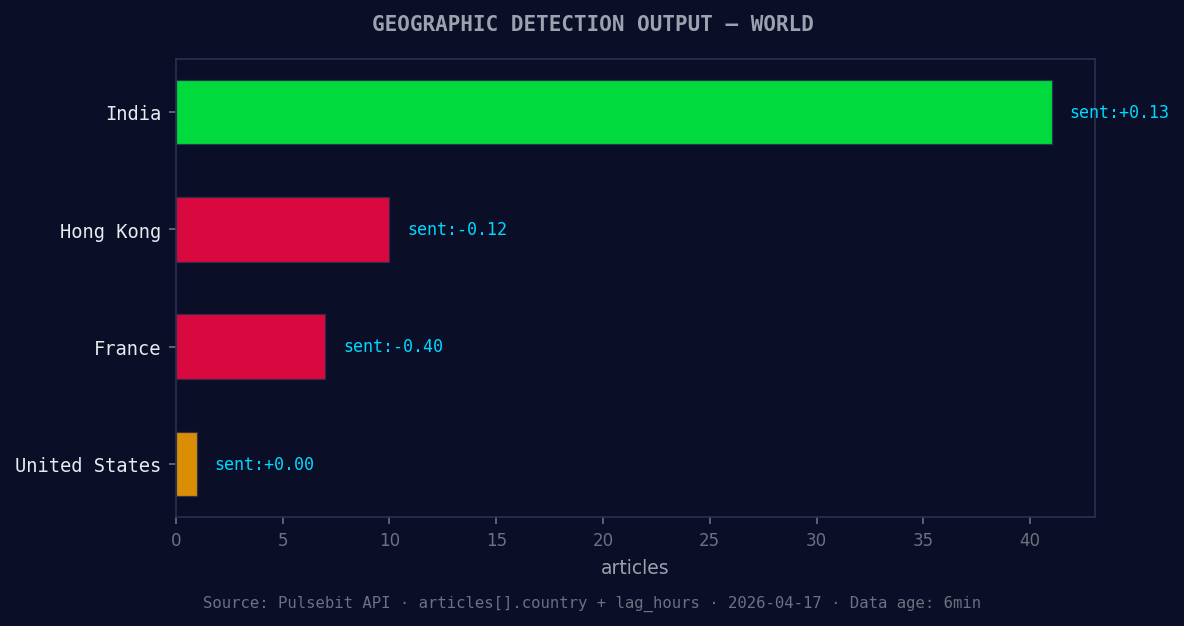Click the sent:+0.00 annotation for United States
1184x626 pixels.
[x=264, y=464]
